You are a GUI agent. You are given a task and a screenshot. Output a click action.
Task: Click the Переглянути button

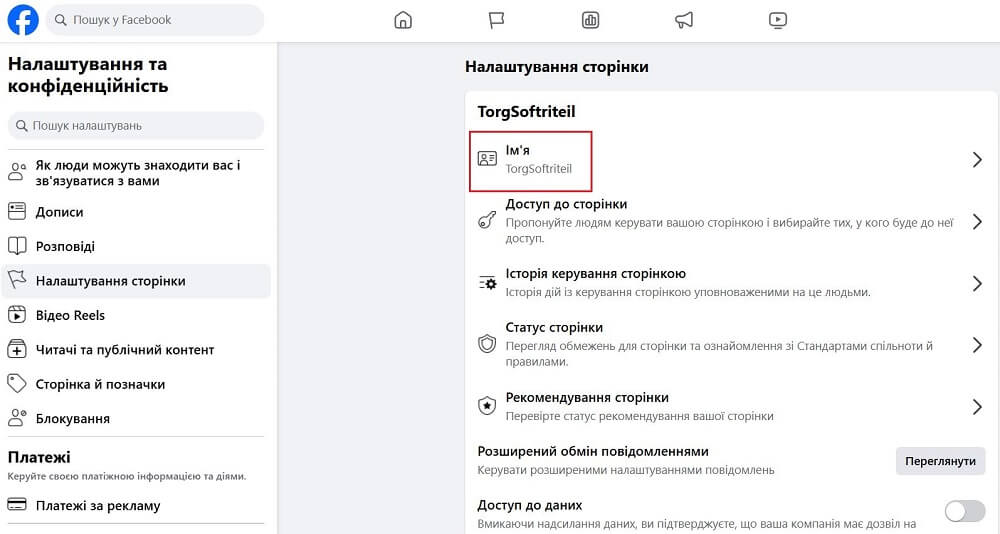(x=939, y=461)
